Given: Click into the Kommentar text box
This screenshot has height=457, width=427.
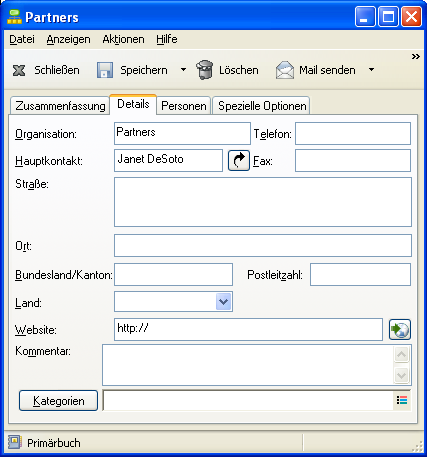Looking at the screenshot, I should coord(248,365).
